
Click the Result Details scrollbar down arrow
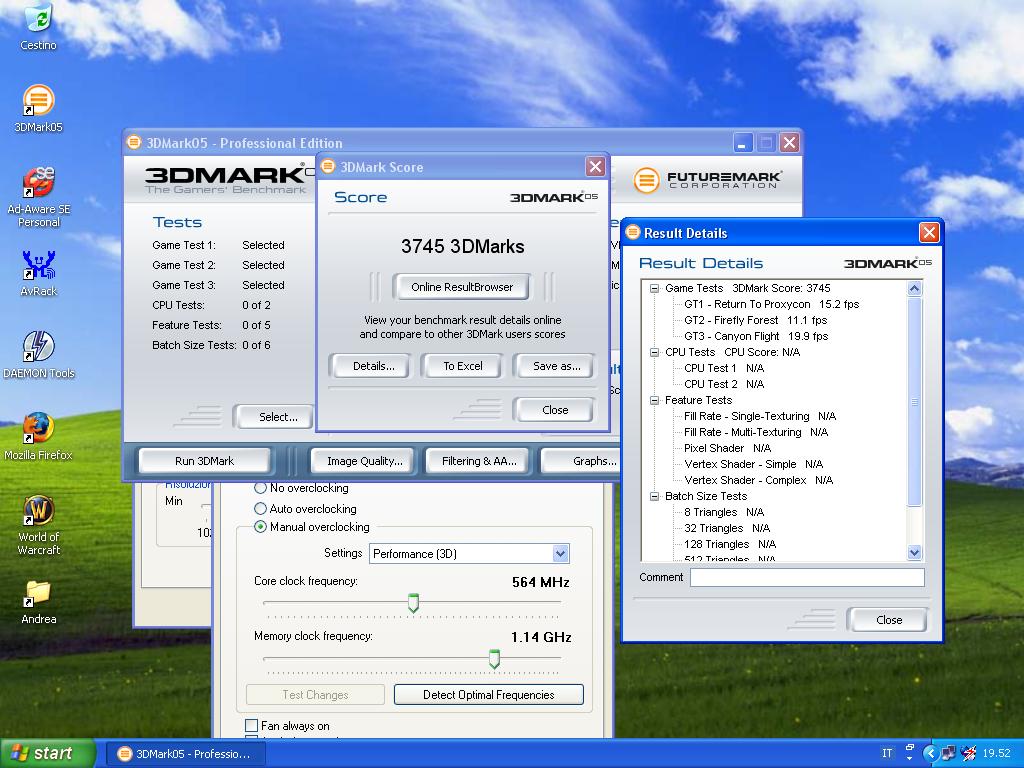(x=914, y=552)
